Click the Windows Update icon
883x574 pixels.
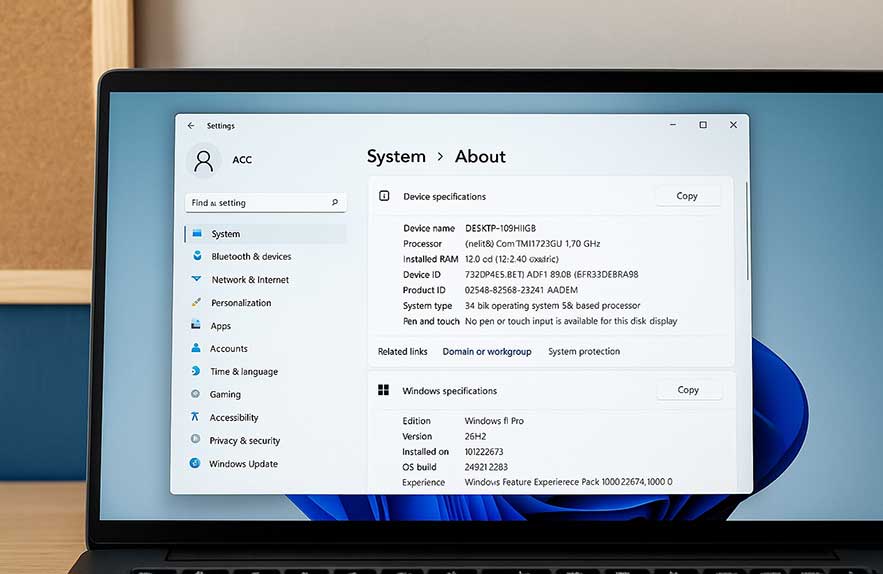pyautogui.click(x=195, y=463)
